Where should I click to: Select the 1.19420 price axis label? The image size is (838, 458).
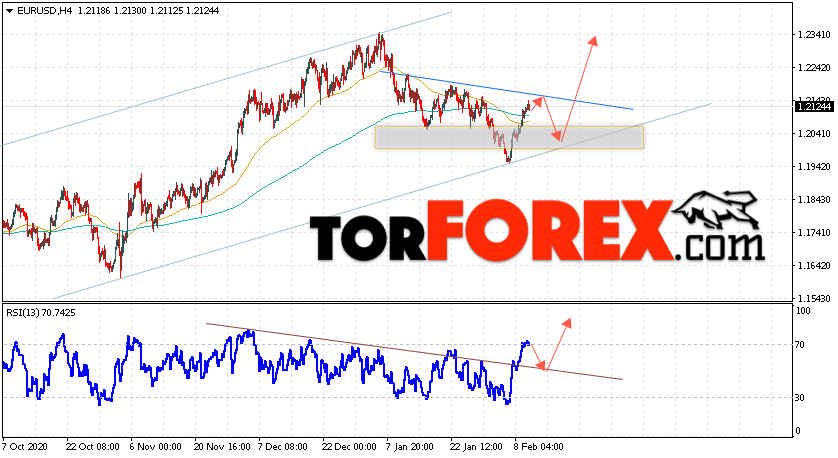pos(814,167)
